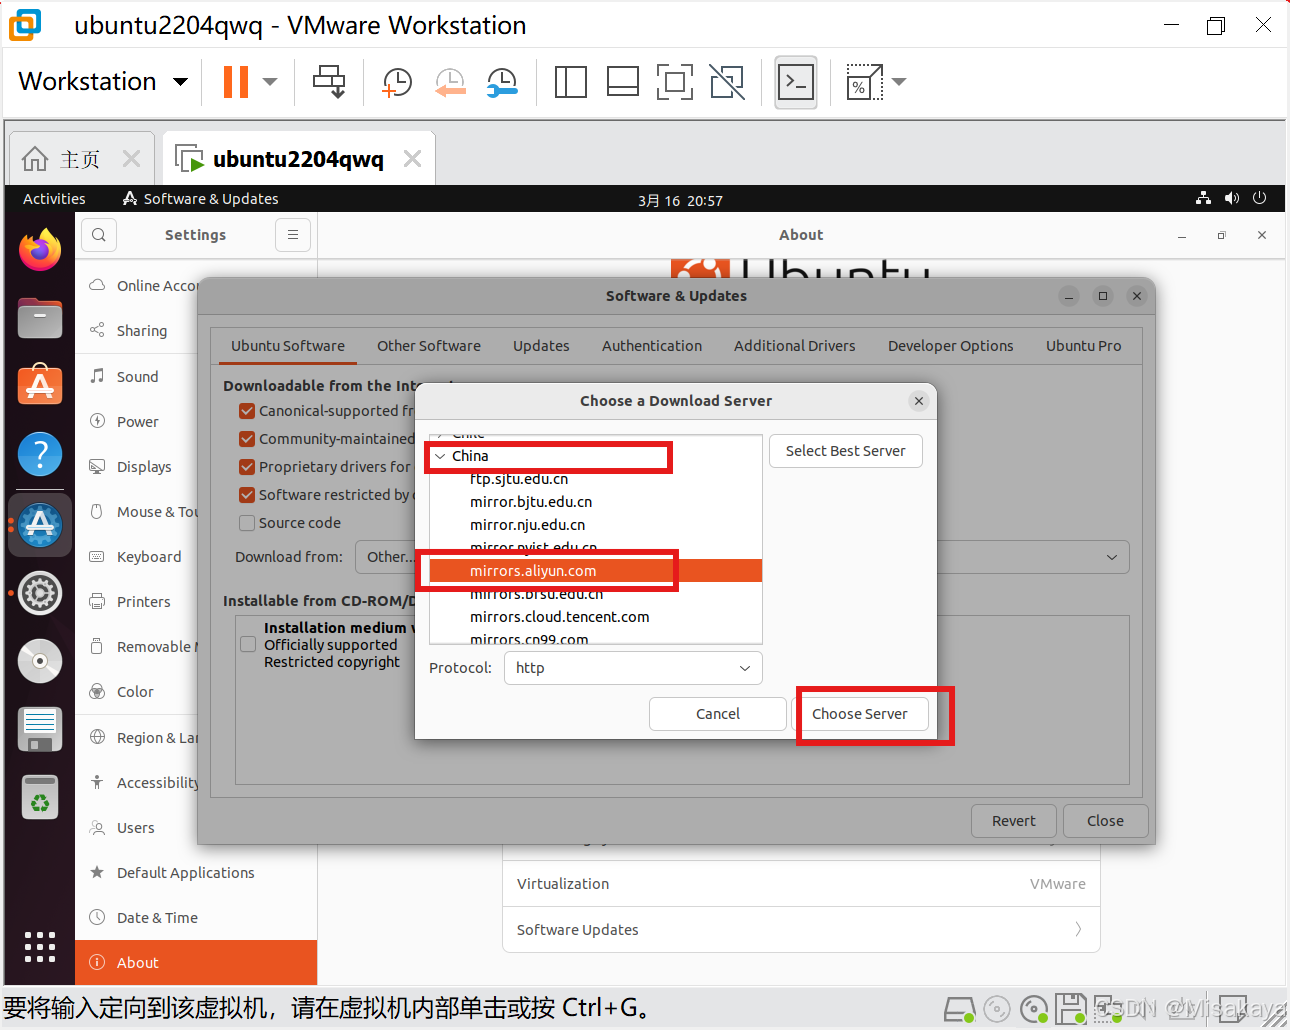Open the Workstation menu dropdown

click(x=103, y=81)
